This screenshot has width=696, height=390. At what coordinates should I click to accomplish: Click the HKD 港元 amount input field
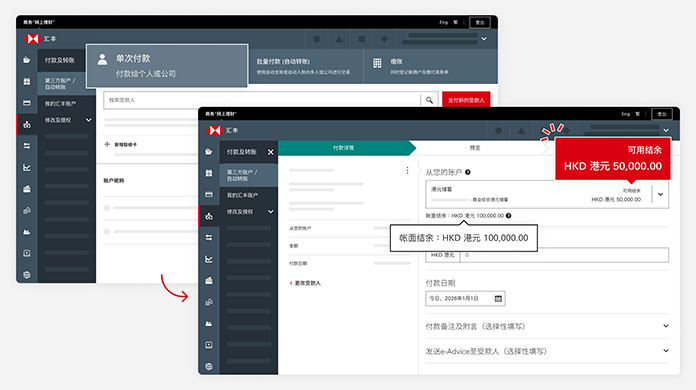pyautogui.click(x=565, y=255)
